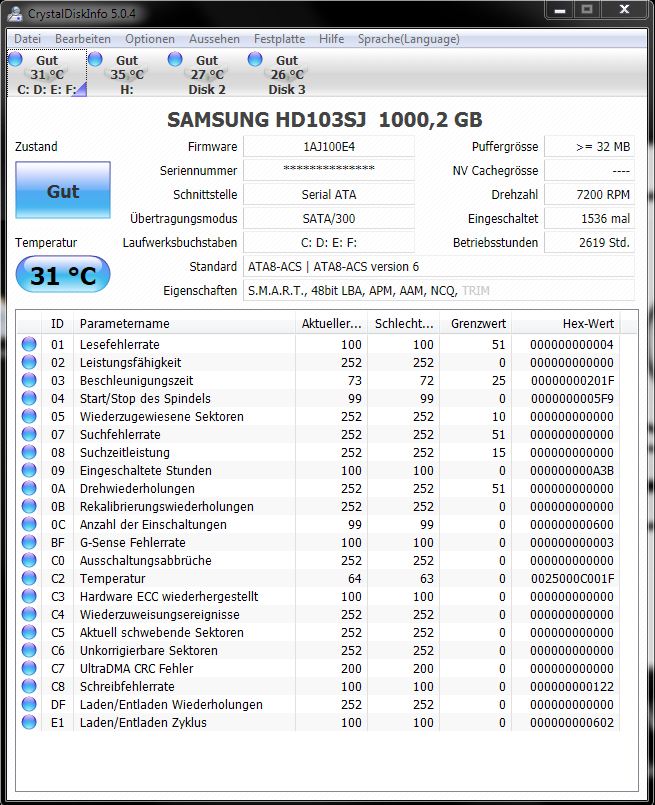Open the Optionen menu
Screen dimensions: 655x805
tap(150, 39)
